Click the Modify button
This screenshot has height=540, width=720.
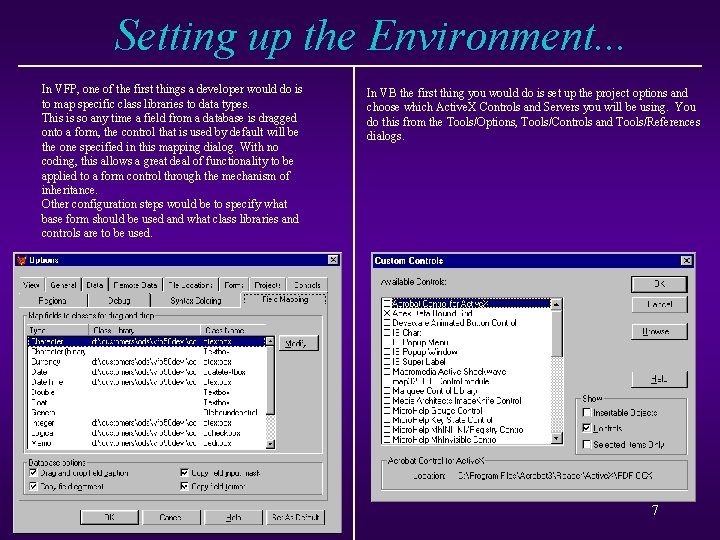(296, 343)
